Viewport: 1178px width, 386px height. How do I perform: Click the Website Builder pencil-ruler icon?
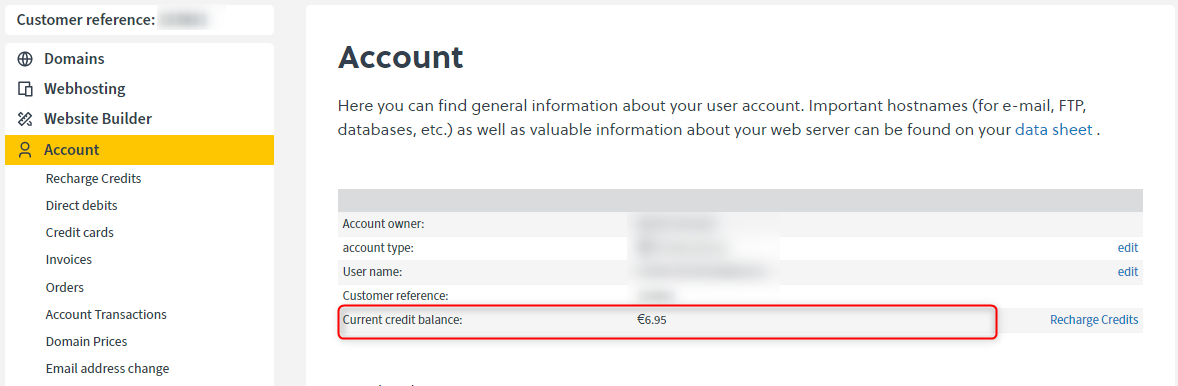[26, 119]
